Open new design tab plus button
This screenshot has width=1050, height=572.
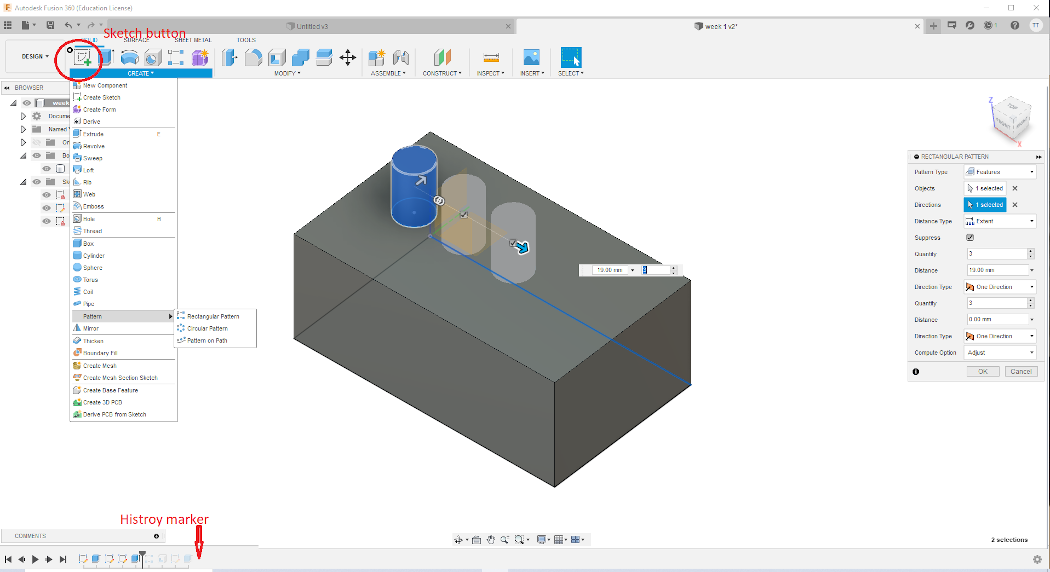(x=933, y=26)
